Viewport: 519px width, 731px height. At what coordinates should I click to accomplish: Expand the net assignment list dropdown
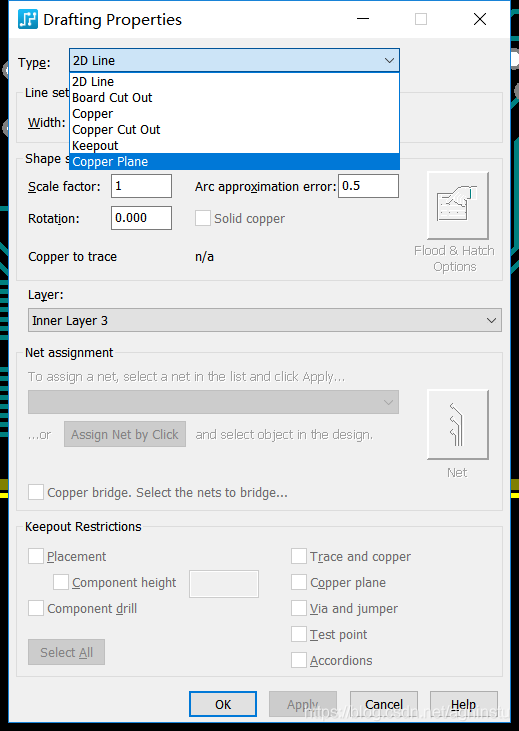[x=213, y=402]
